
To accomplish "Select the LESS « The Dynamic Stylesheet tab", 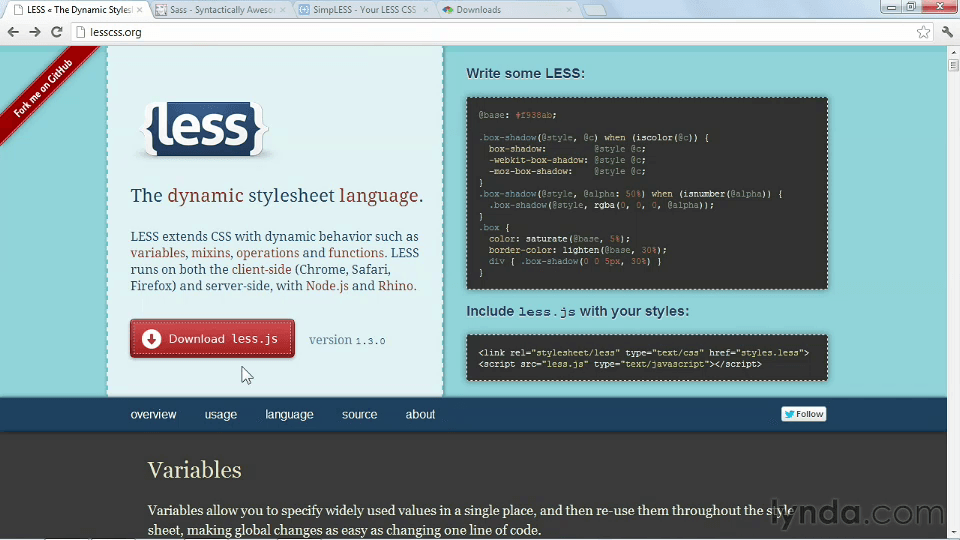I will [77, 10].
